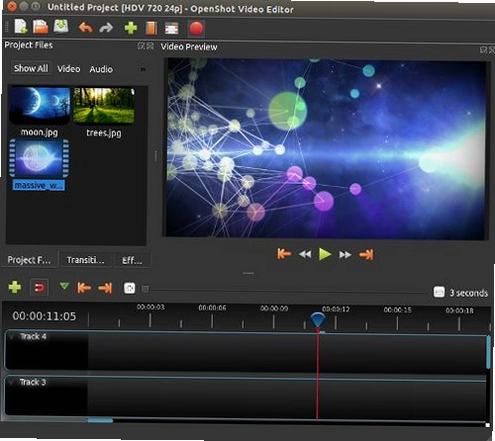This screenshot has width=495, height=441.
Task: Add a marker with the green triangle icon
Action: (x=64, y=286)
